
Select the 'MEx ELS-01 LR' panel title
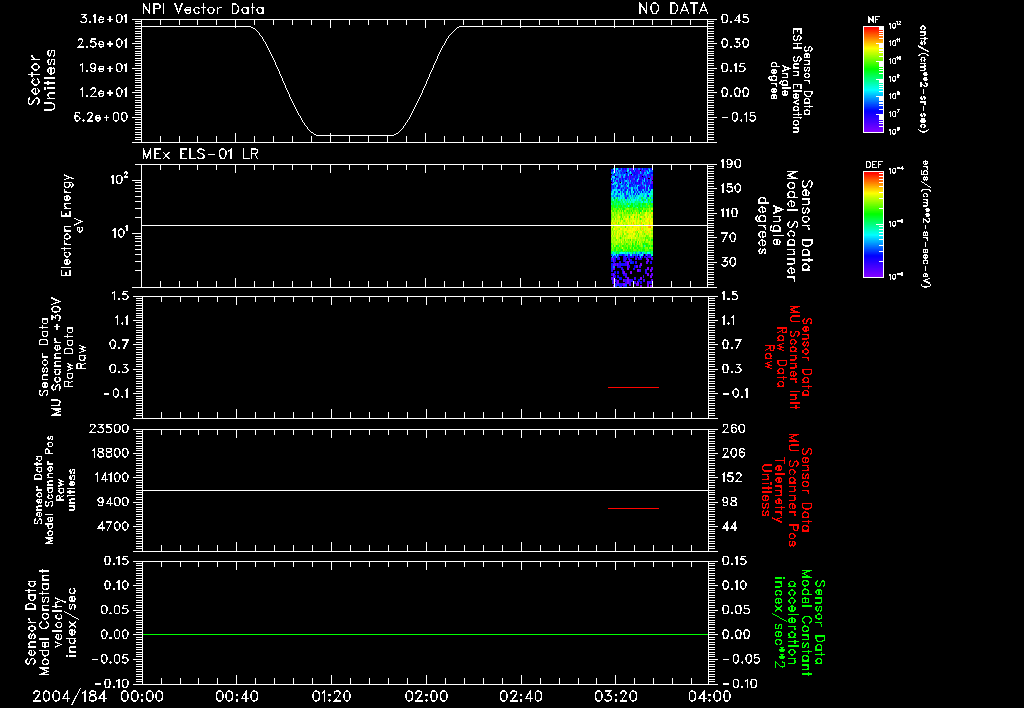point(200,154)
